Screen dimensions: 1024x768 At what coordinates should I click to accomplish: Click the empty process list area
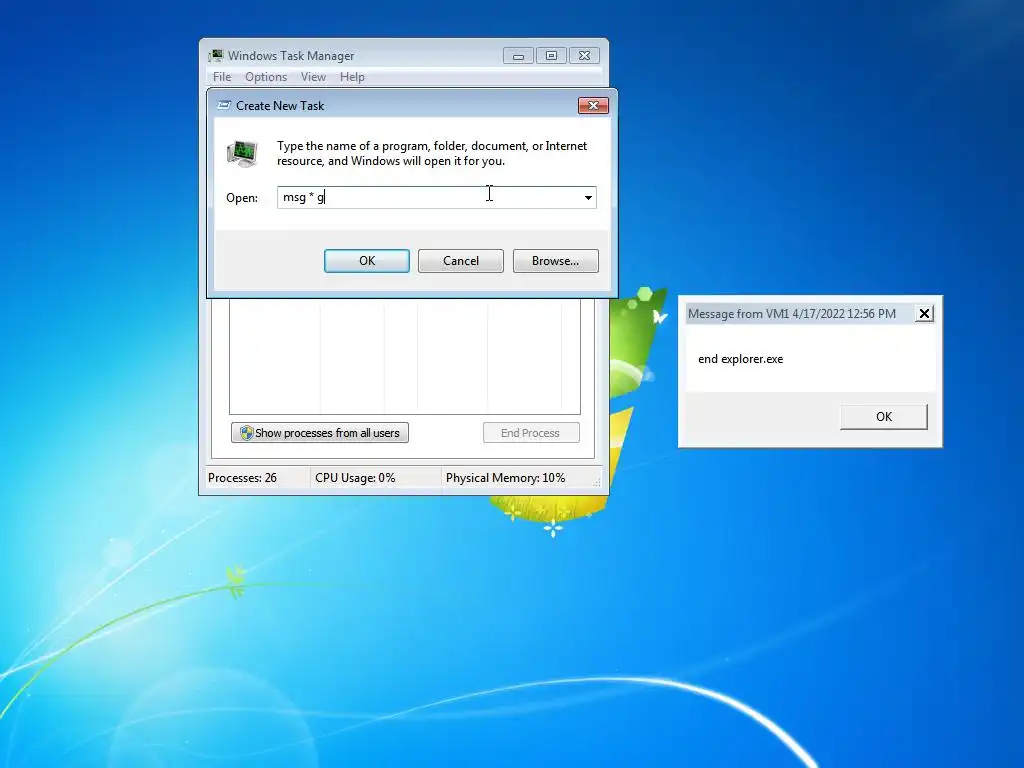[x=405, y=357]
